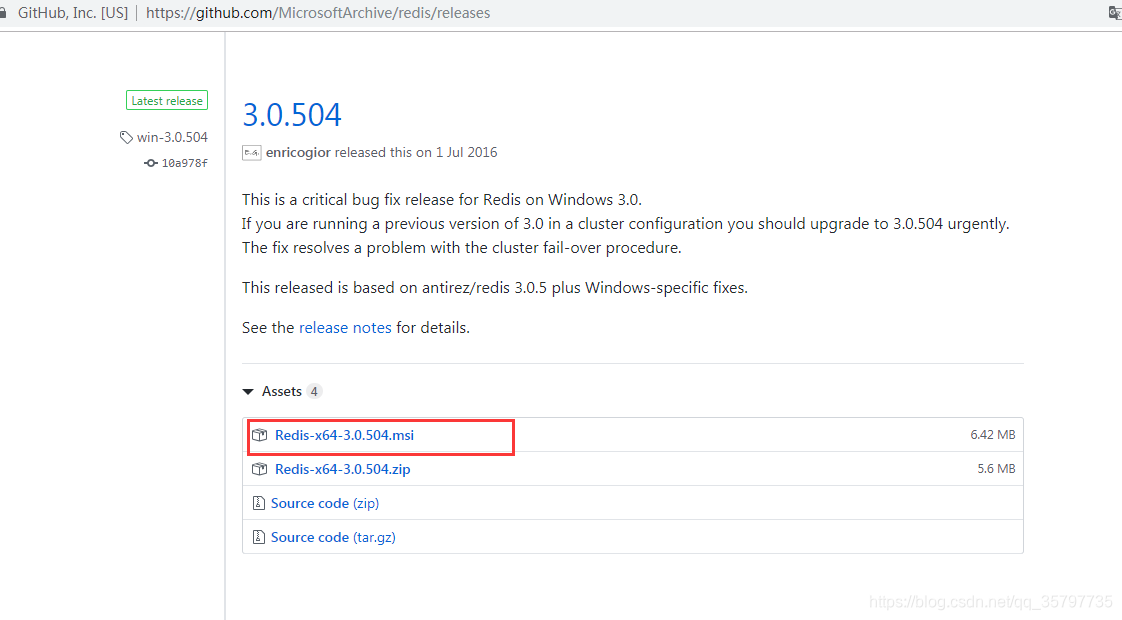
Task: Click the tag icon beside win-3.0.504
Action: click(126, 137)
